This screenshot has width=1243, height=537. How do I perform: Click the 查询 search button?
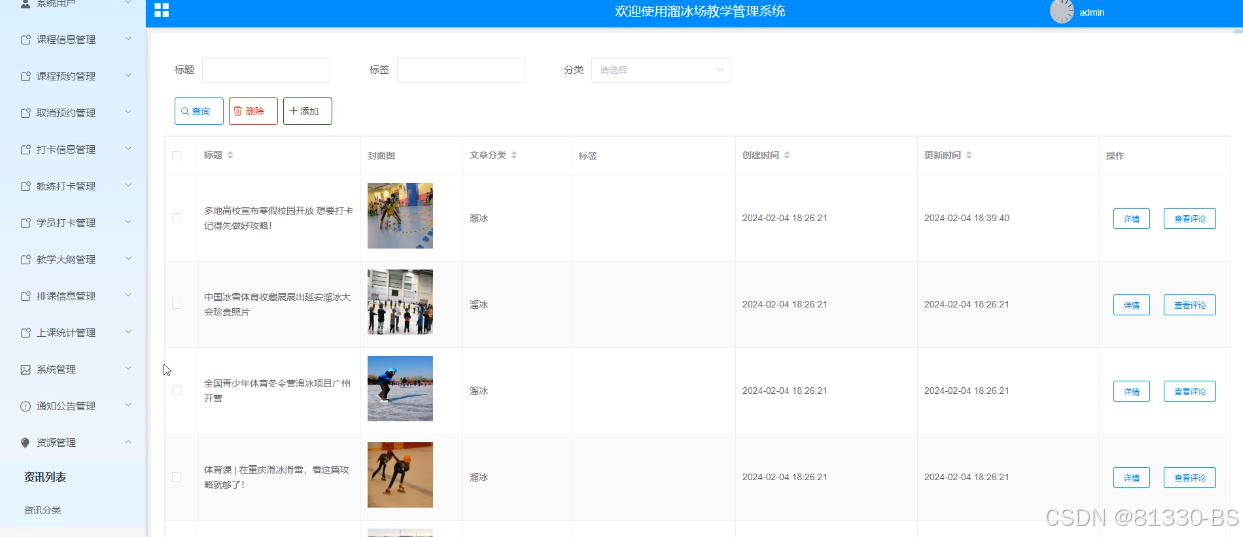pyautogui.click(x=199, y=111)
